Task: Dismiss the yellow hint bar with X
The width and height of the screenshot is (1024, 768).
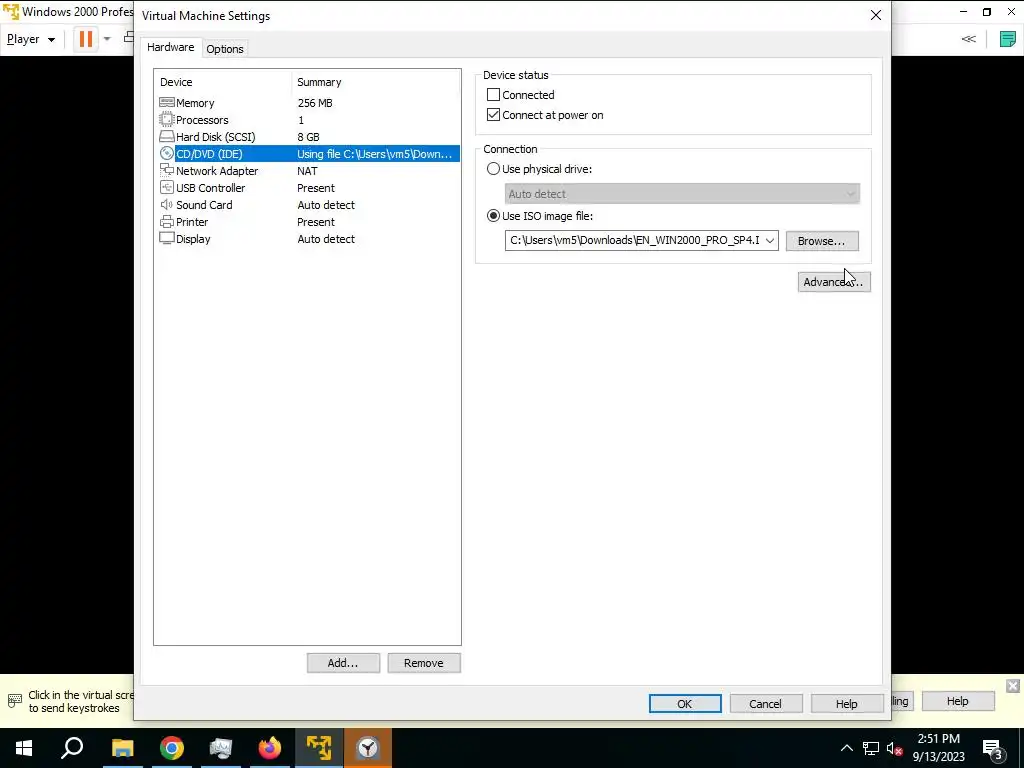Action: [1013, 686]
